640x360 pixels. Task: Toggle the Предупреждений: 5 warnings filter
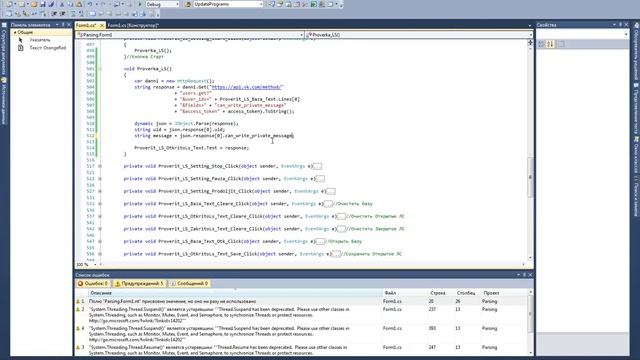(x=140, y=283)
